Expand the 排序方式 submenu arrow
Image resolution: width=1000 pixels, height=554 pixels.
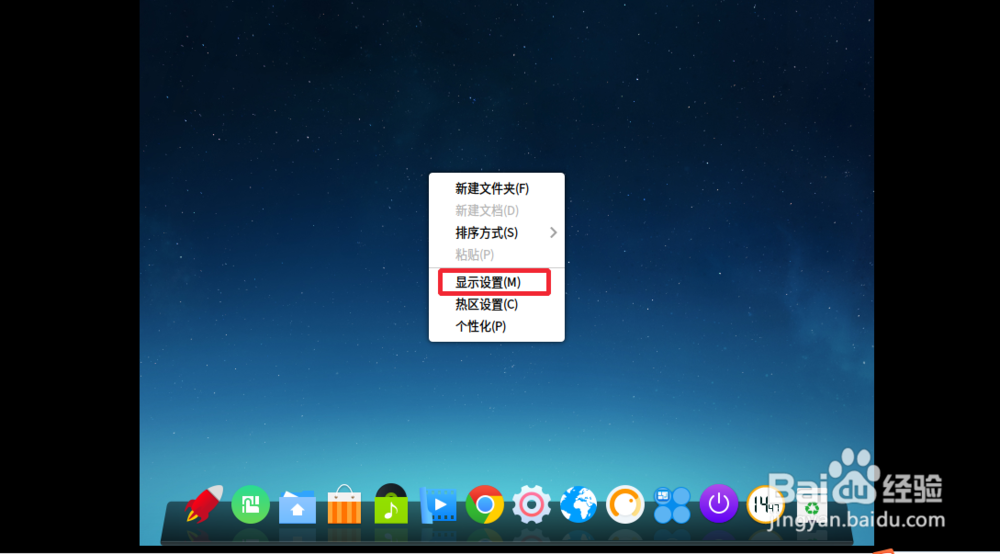click(x=553, y=233)
